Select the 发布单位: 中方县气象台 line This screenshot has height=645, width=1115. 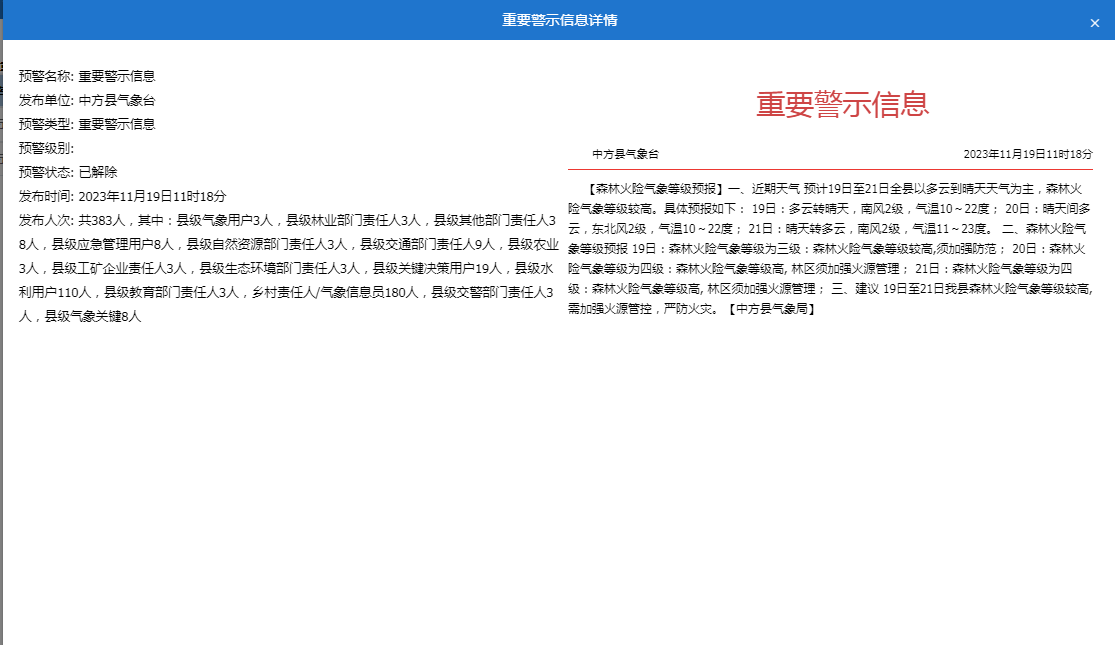click(87, 100)
